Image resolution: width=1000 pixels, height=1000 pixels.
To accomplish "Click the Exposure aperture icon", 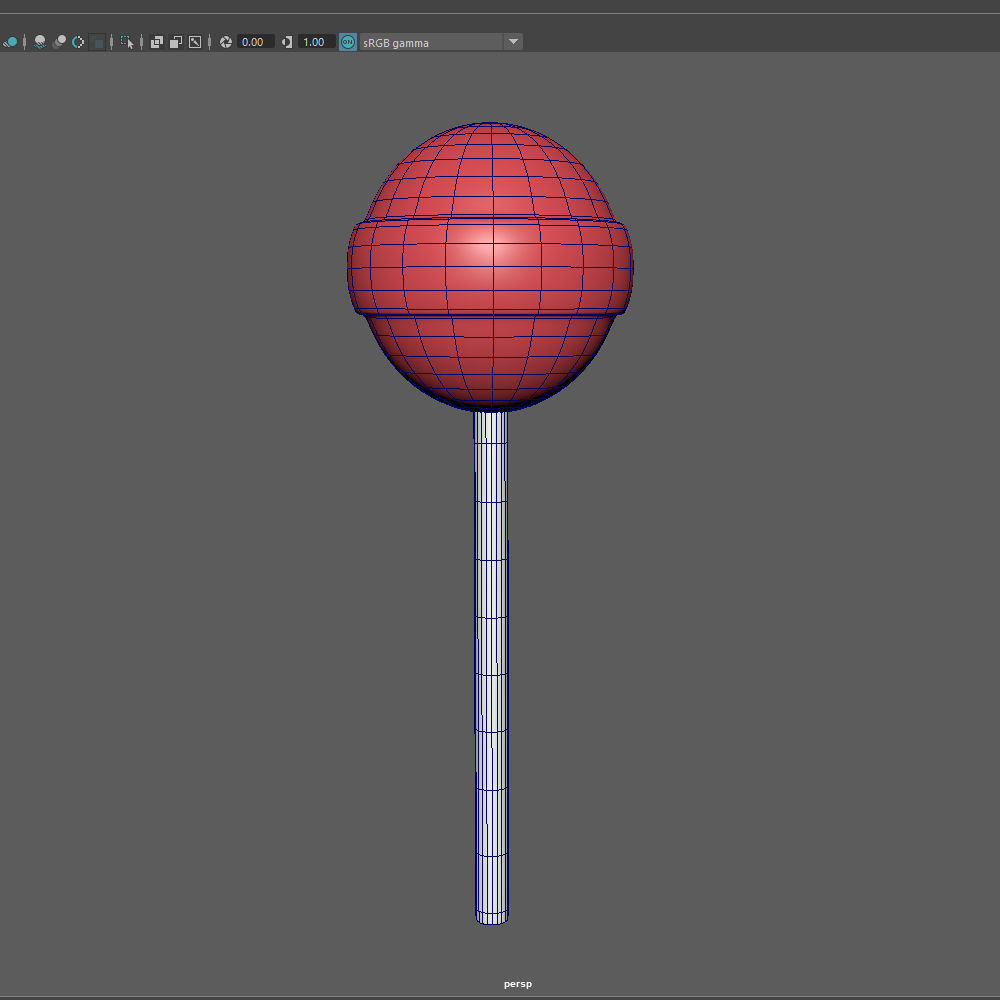I will point(226,42).
